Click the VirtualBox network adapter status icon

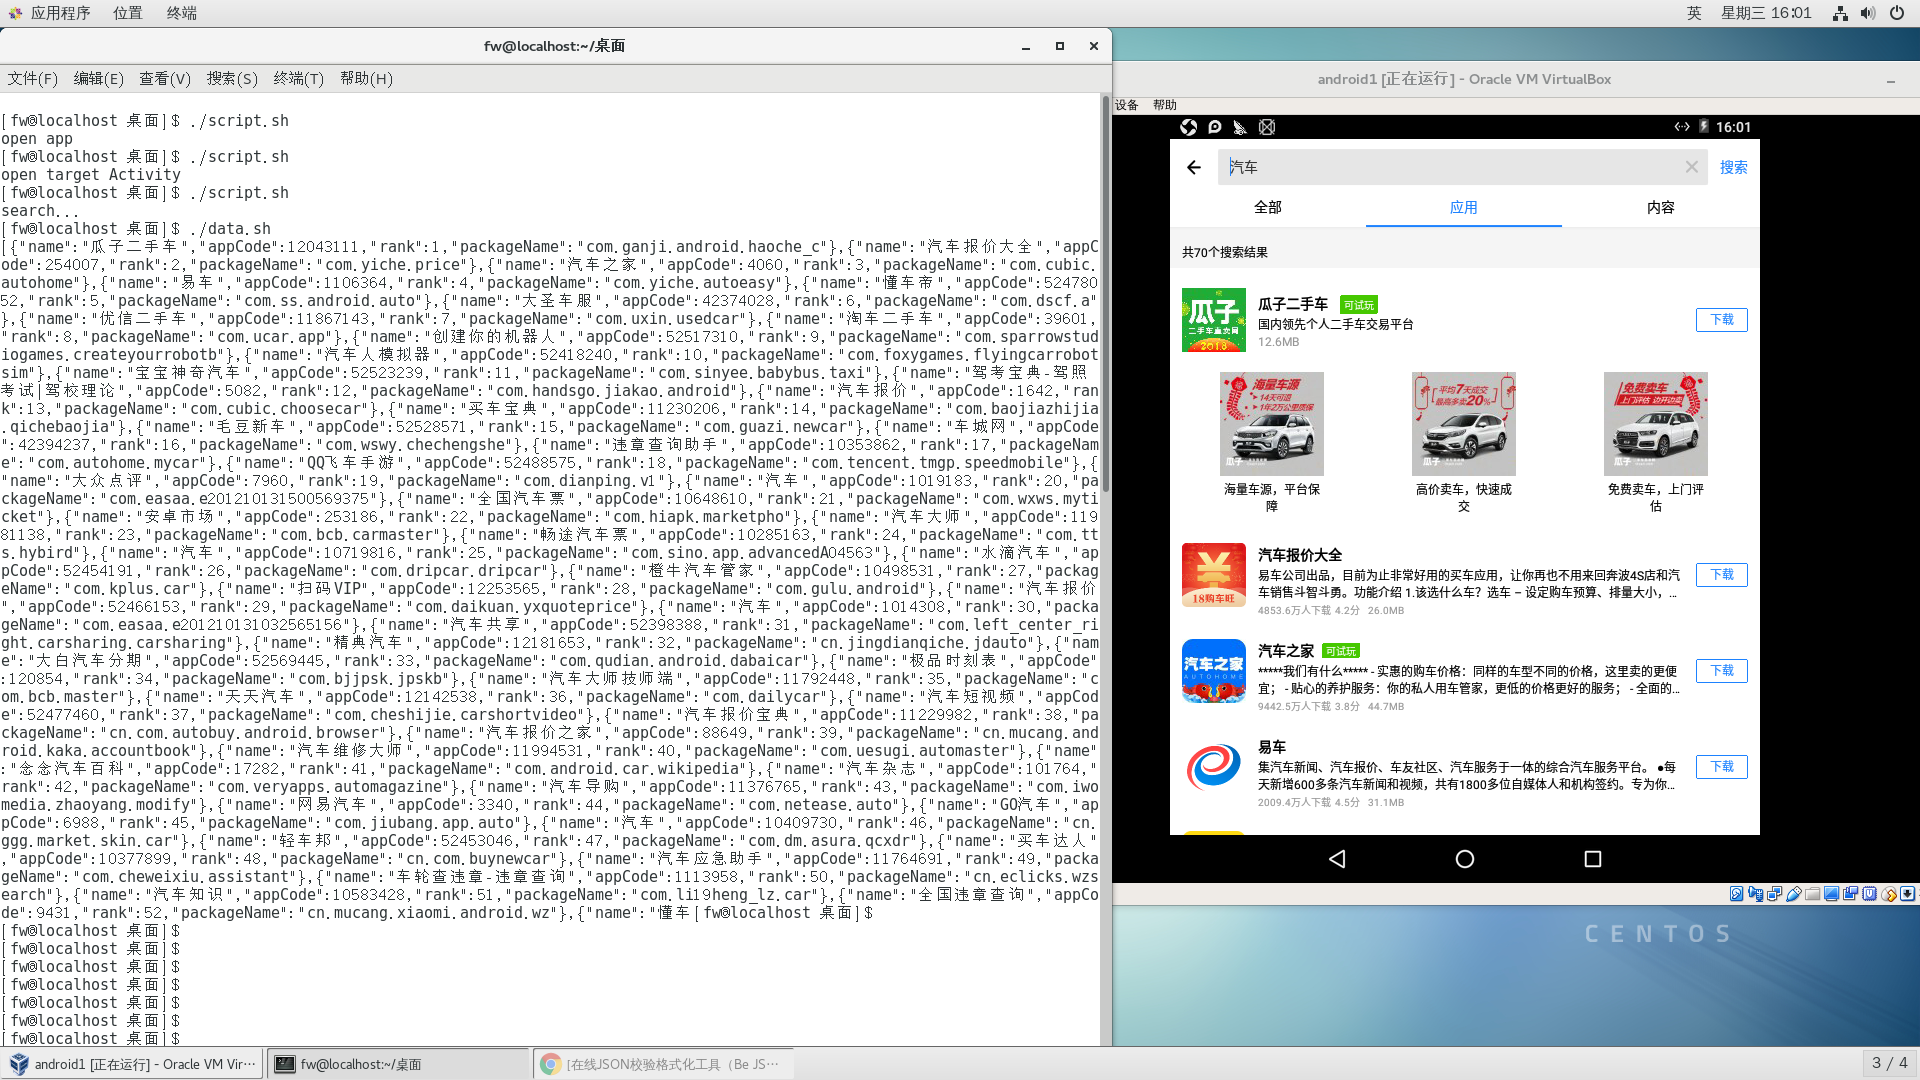[x=1774, y=894]
